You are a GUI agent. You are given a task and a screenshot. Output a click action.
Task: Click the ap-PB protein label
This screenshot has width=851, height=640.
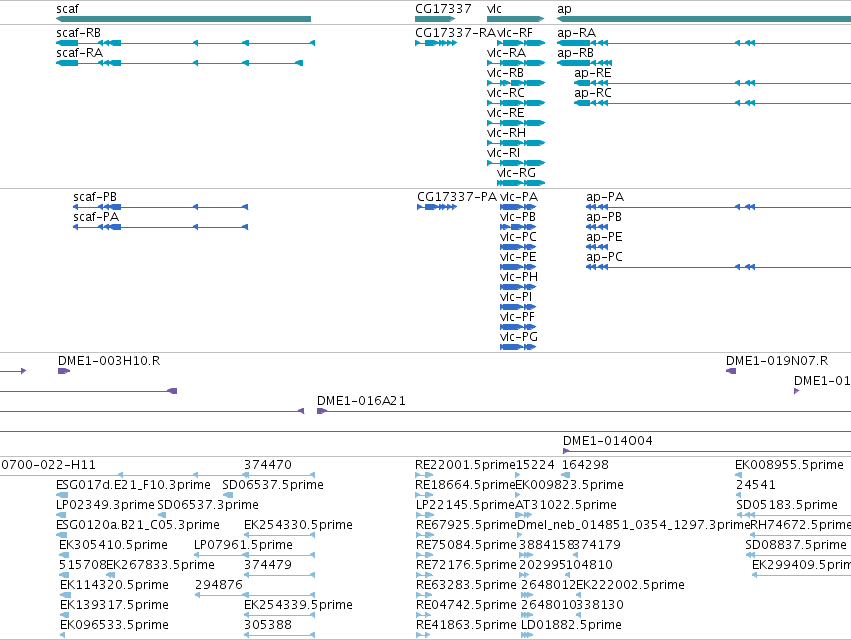pos(604,217)
